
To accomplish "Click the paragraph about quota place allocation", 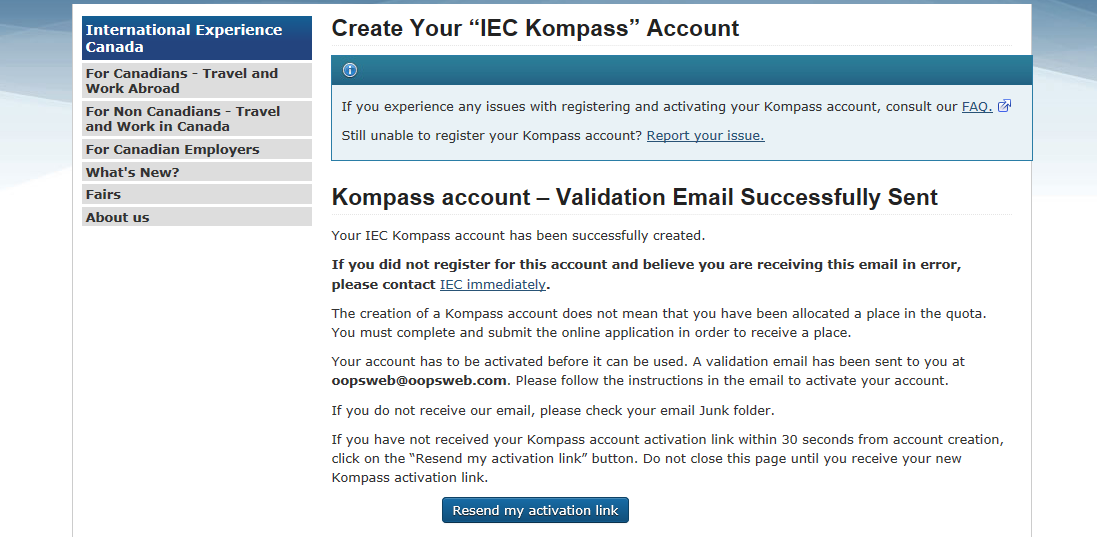I will click(659, 322).
